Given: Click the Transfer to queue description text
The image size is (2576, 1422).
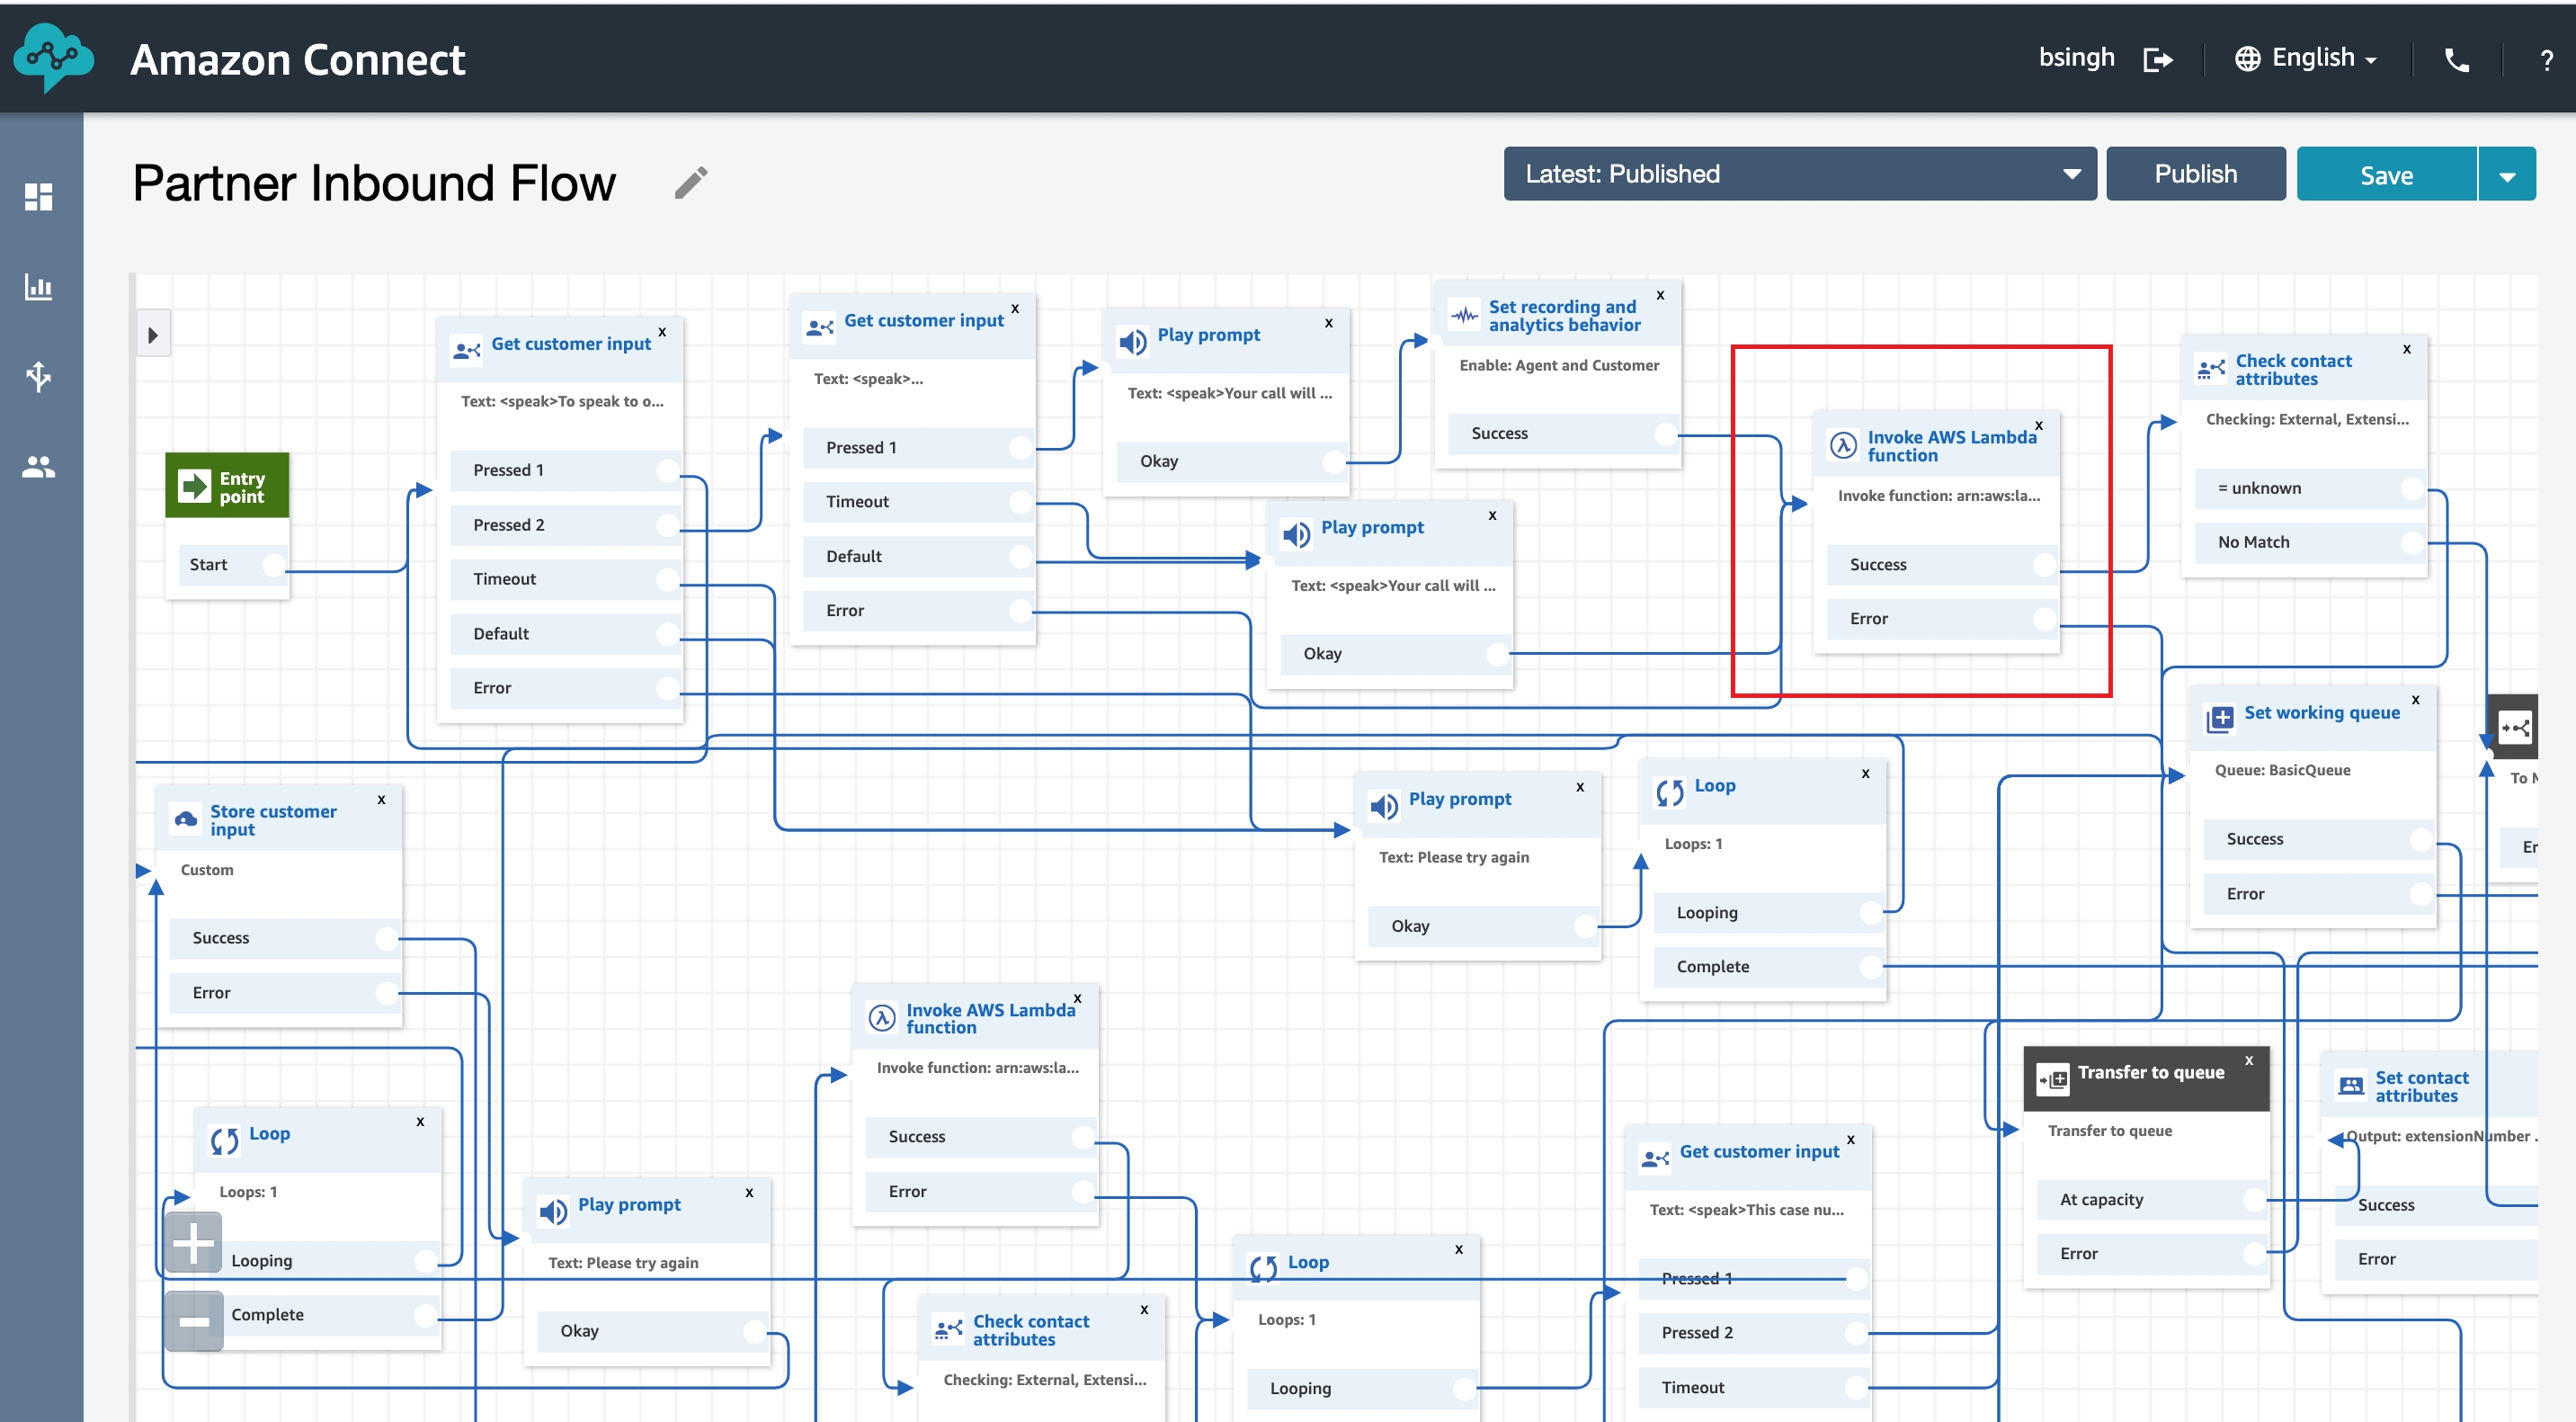Looking at the screenshot, I should [x=2110, y=1131].
